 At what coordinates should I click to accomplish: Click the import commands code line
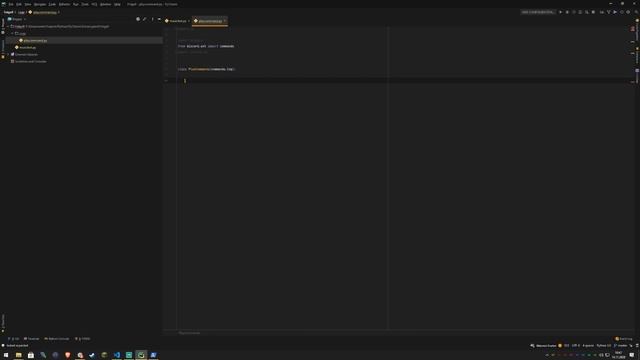click(206, 46)
